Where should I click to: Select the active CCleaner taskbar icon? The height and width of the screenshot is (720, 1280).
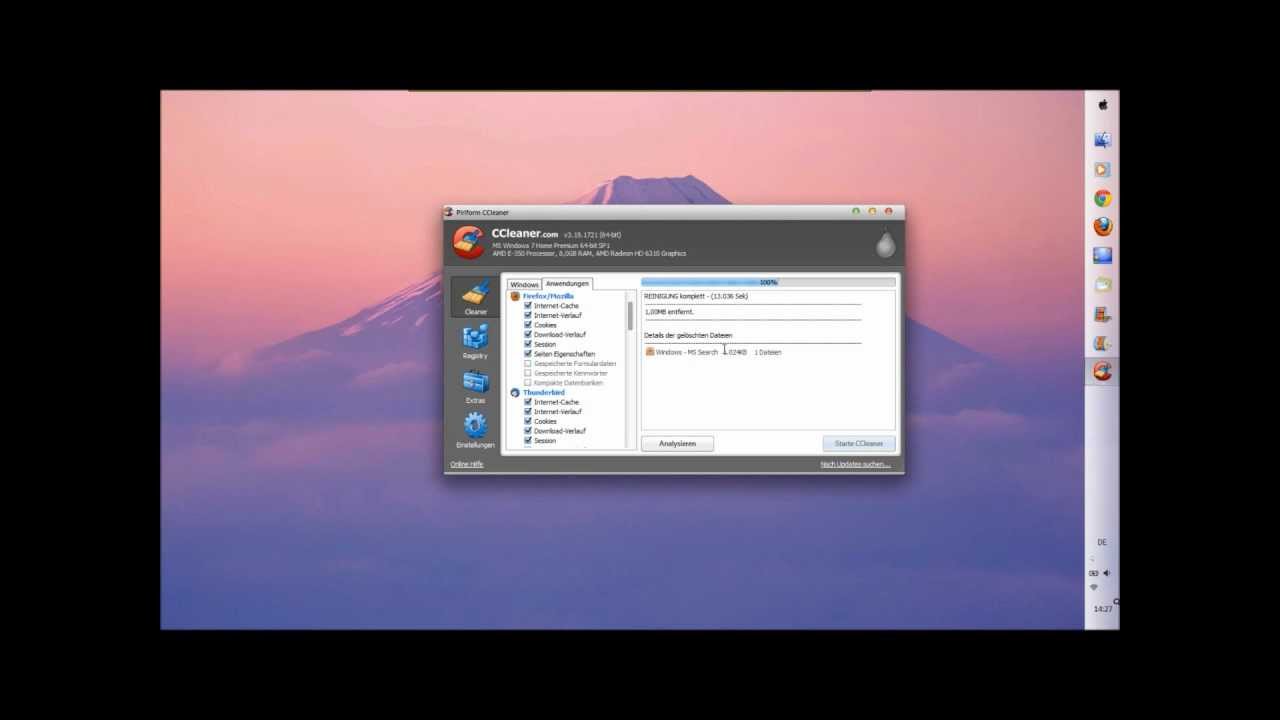point(1102,371)
